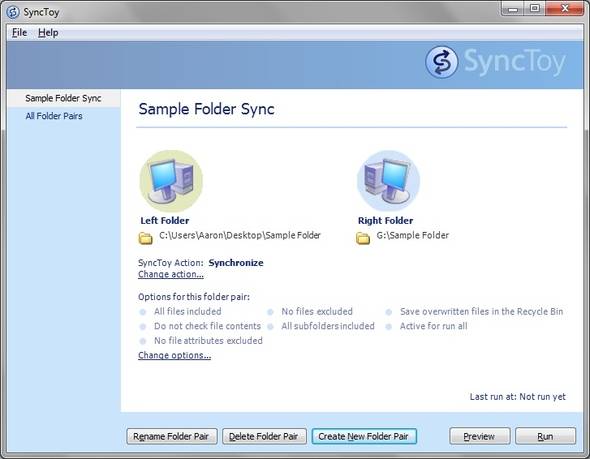Viewport: 590px width, 459px height.
Task: Click the Run button
Action: (545, 436)
